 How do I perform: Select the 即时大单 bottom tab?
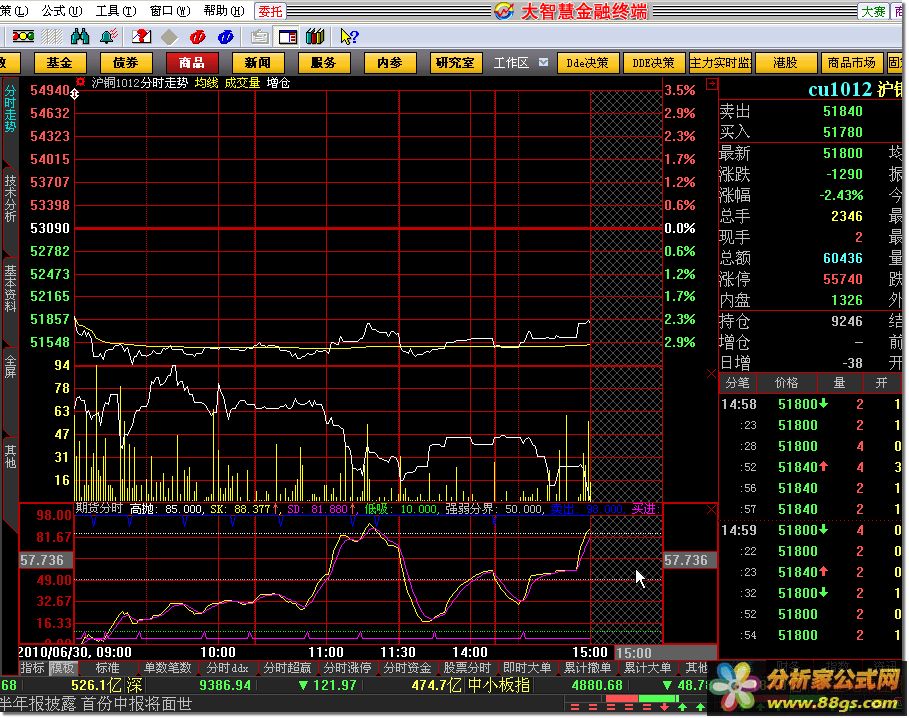pos(527,668)
